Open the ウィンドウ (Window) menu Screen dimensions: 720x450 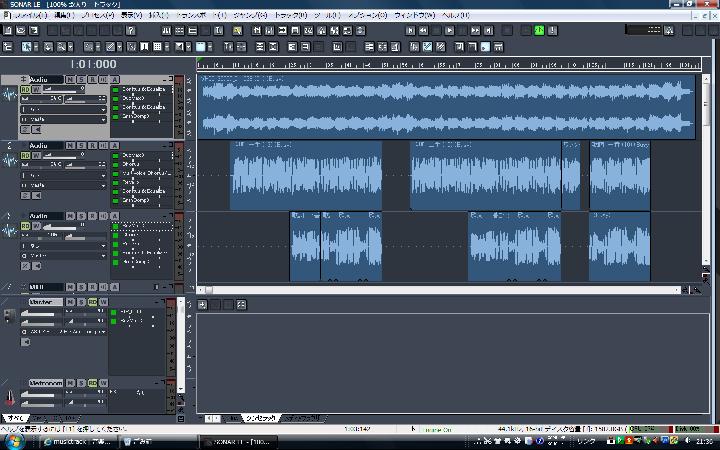415,15
